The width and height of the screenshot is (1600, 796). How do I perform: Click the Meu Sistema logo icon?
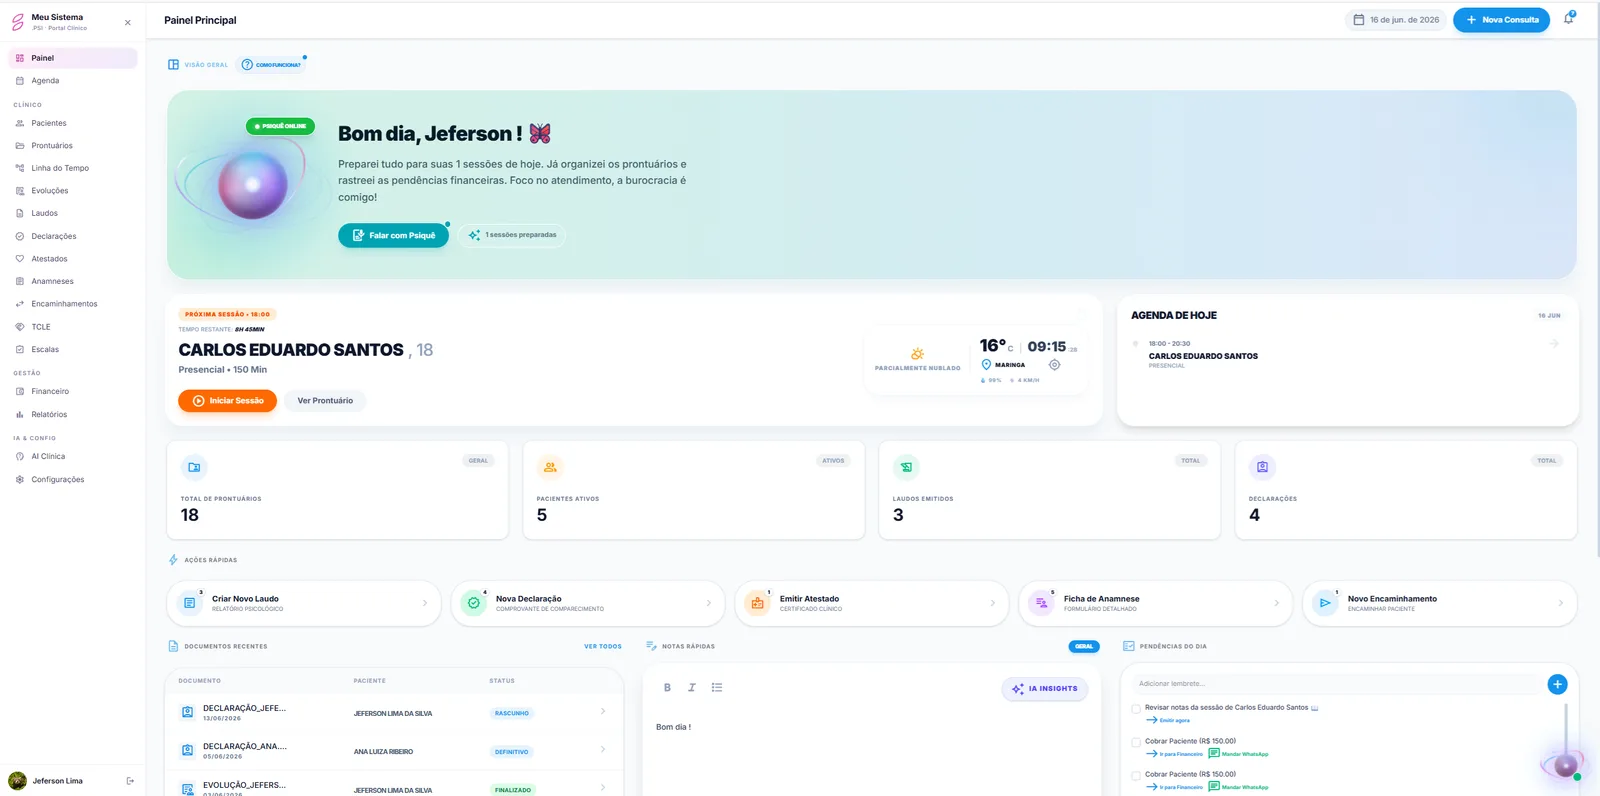(17, 22)
